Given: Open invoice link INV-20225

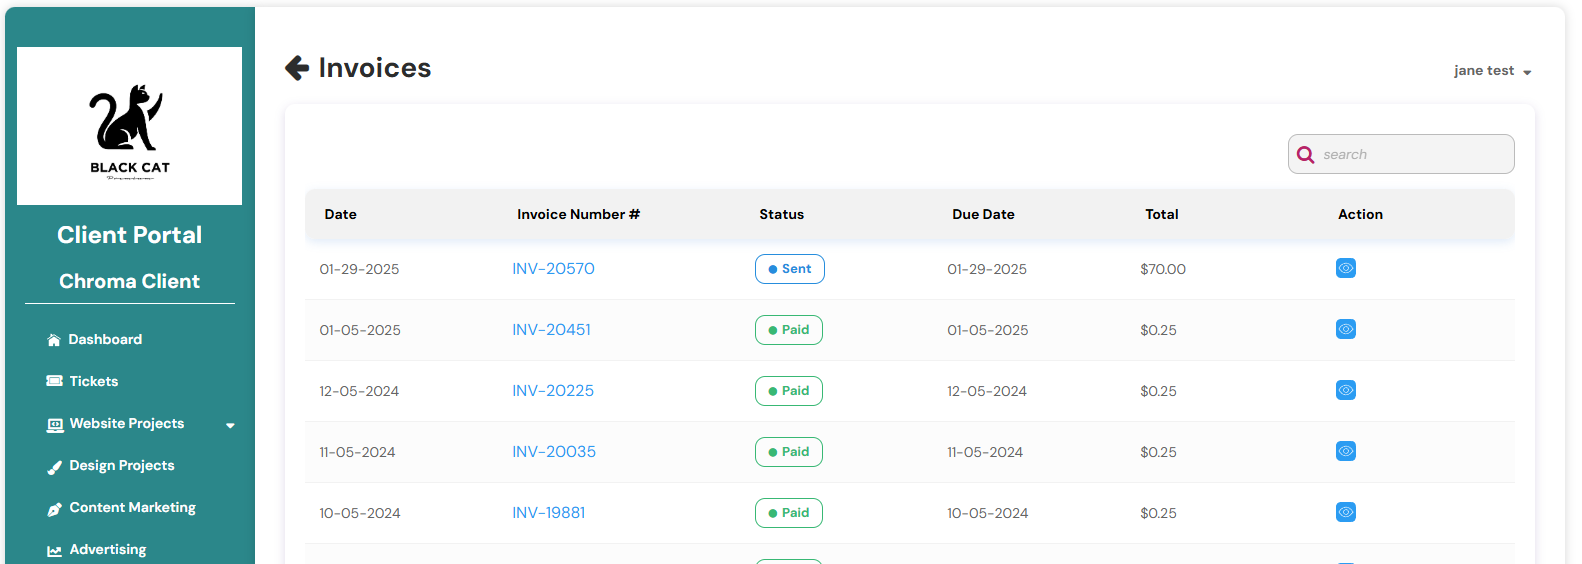Looking at the screenshot, I should (x=553, y=391).
